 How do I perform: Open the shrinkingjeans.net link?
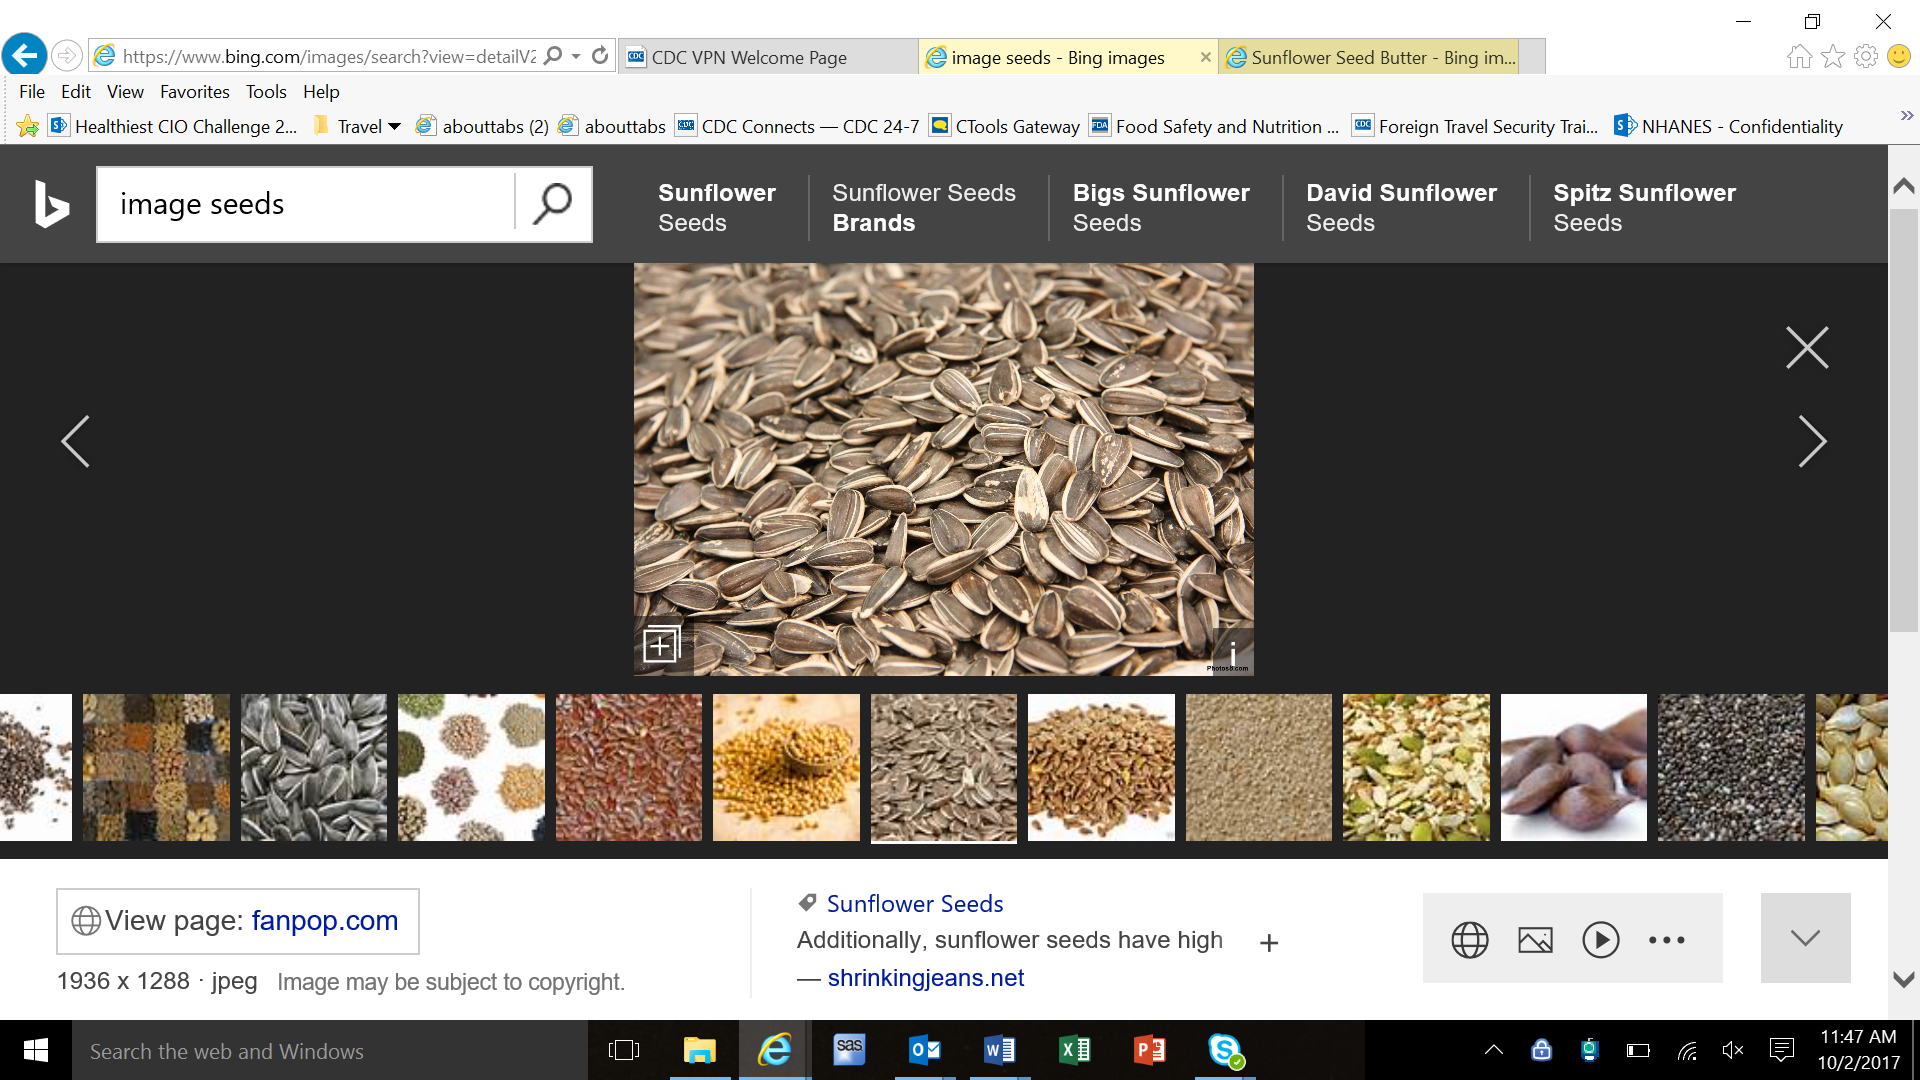(925, 978)
